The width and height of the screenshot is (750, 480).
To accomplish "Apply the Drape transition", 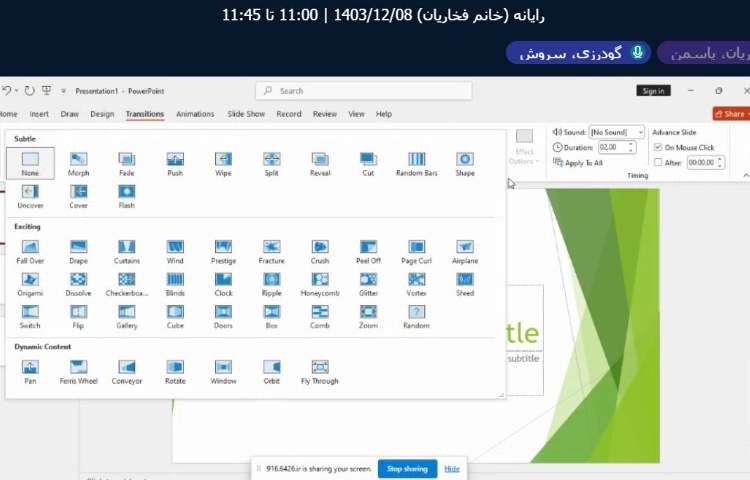I will pyautogui.click(x=78, y=252).
